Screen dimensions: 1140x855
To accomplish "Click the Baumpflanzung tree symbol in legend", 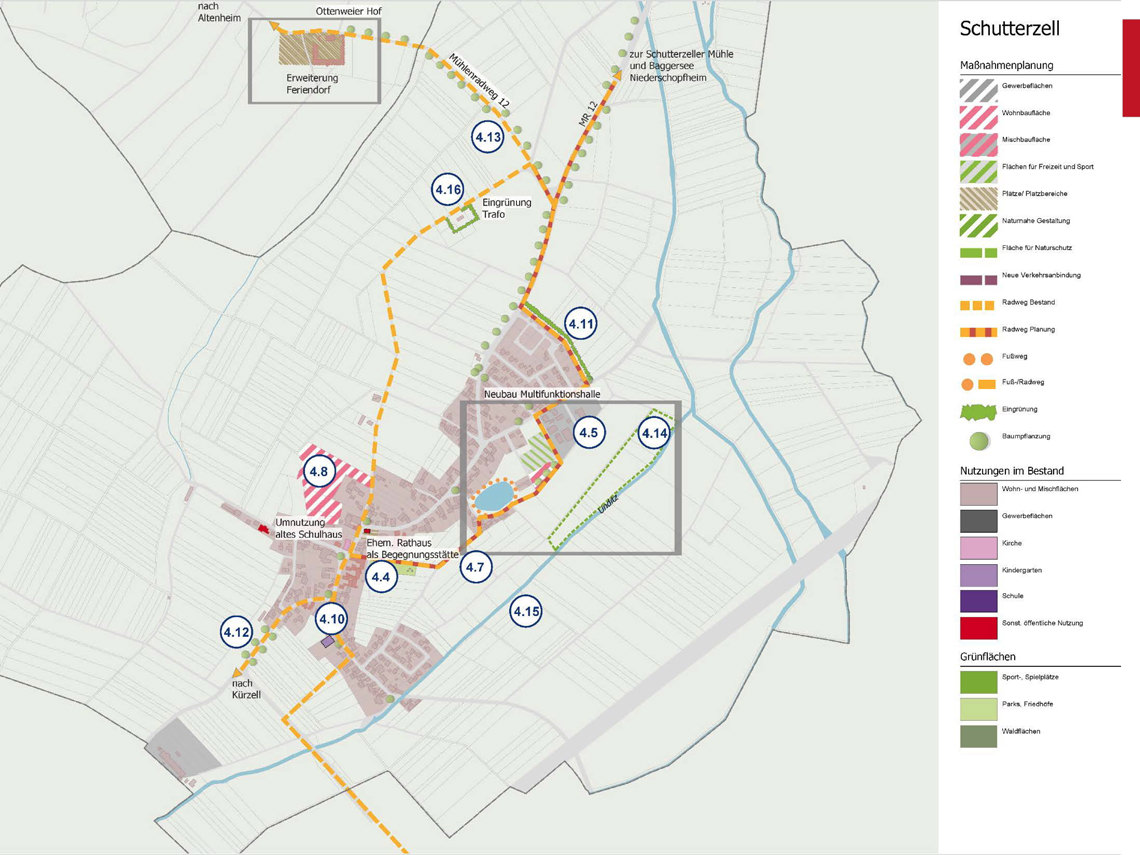I will click(980, 438).
